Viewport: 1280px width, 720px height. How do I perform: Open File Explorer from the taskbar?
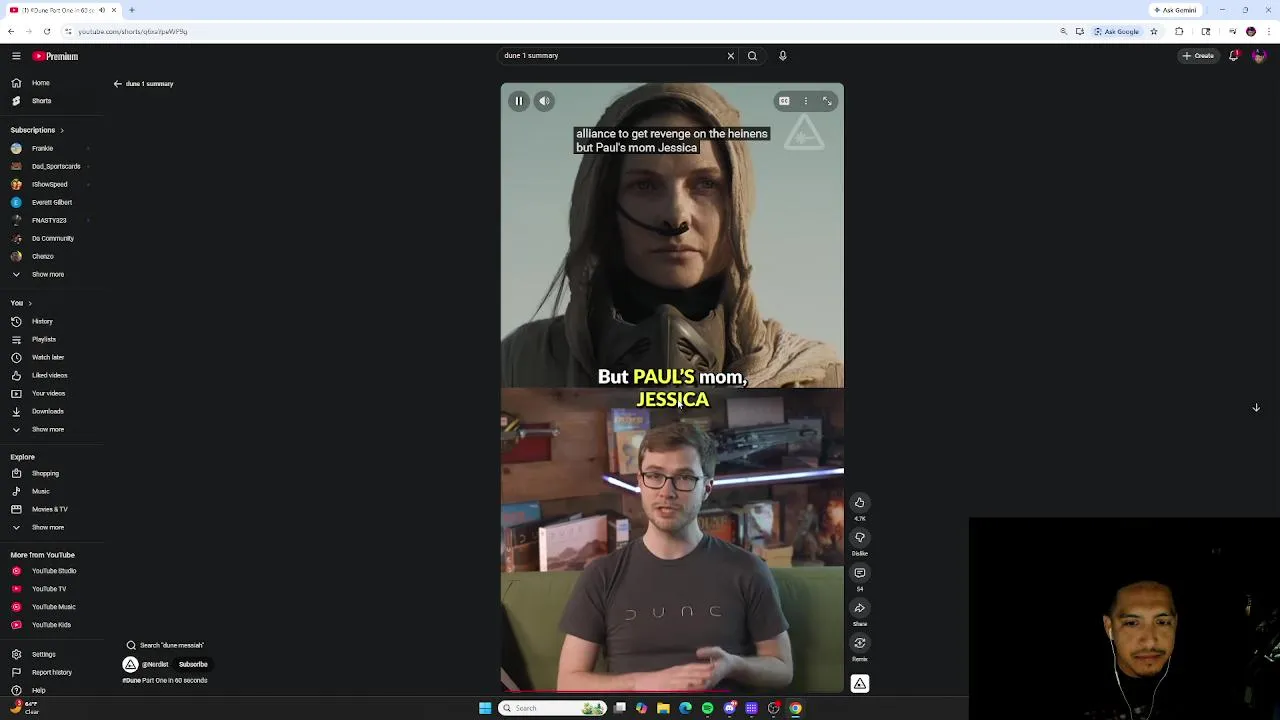point(663,708)
